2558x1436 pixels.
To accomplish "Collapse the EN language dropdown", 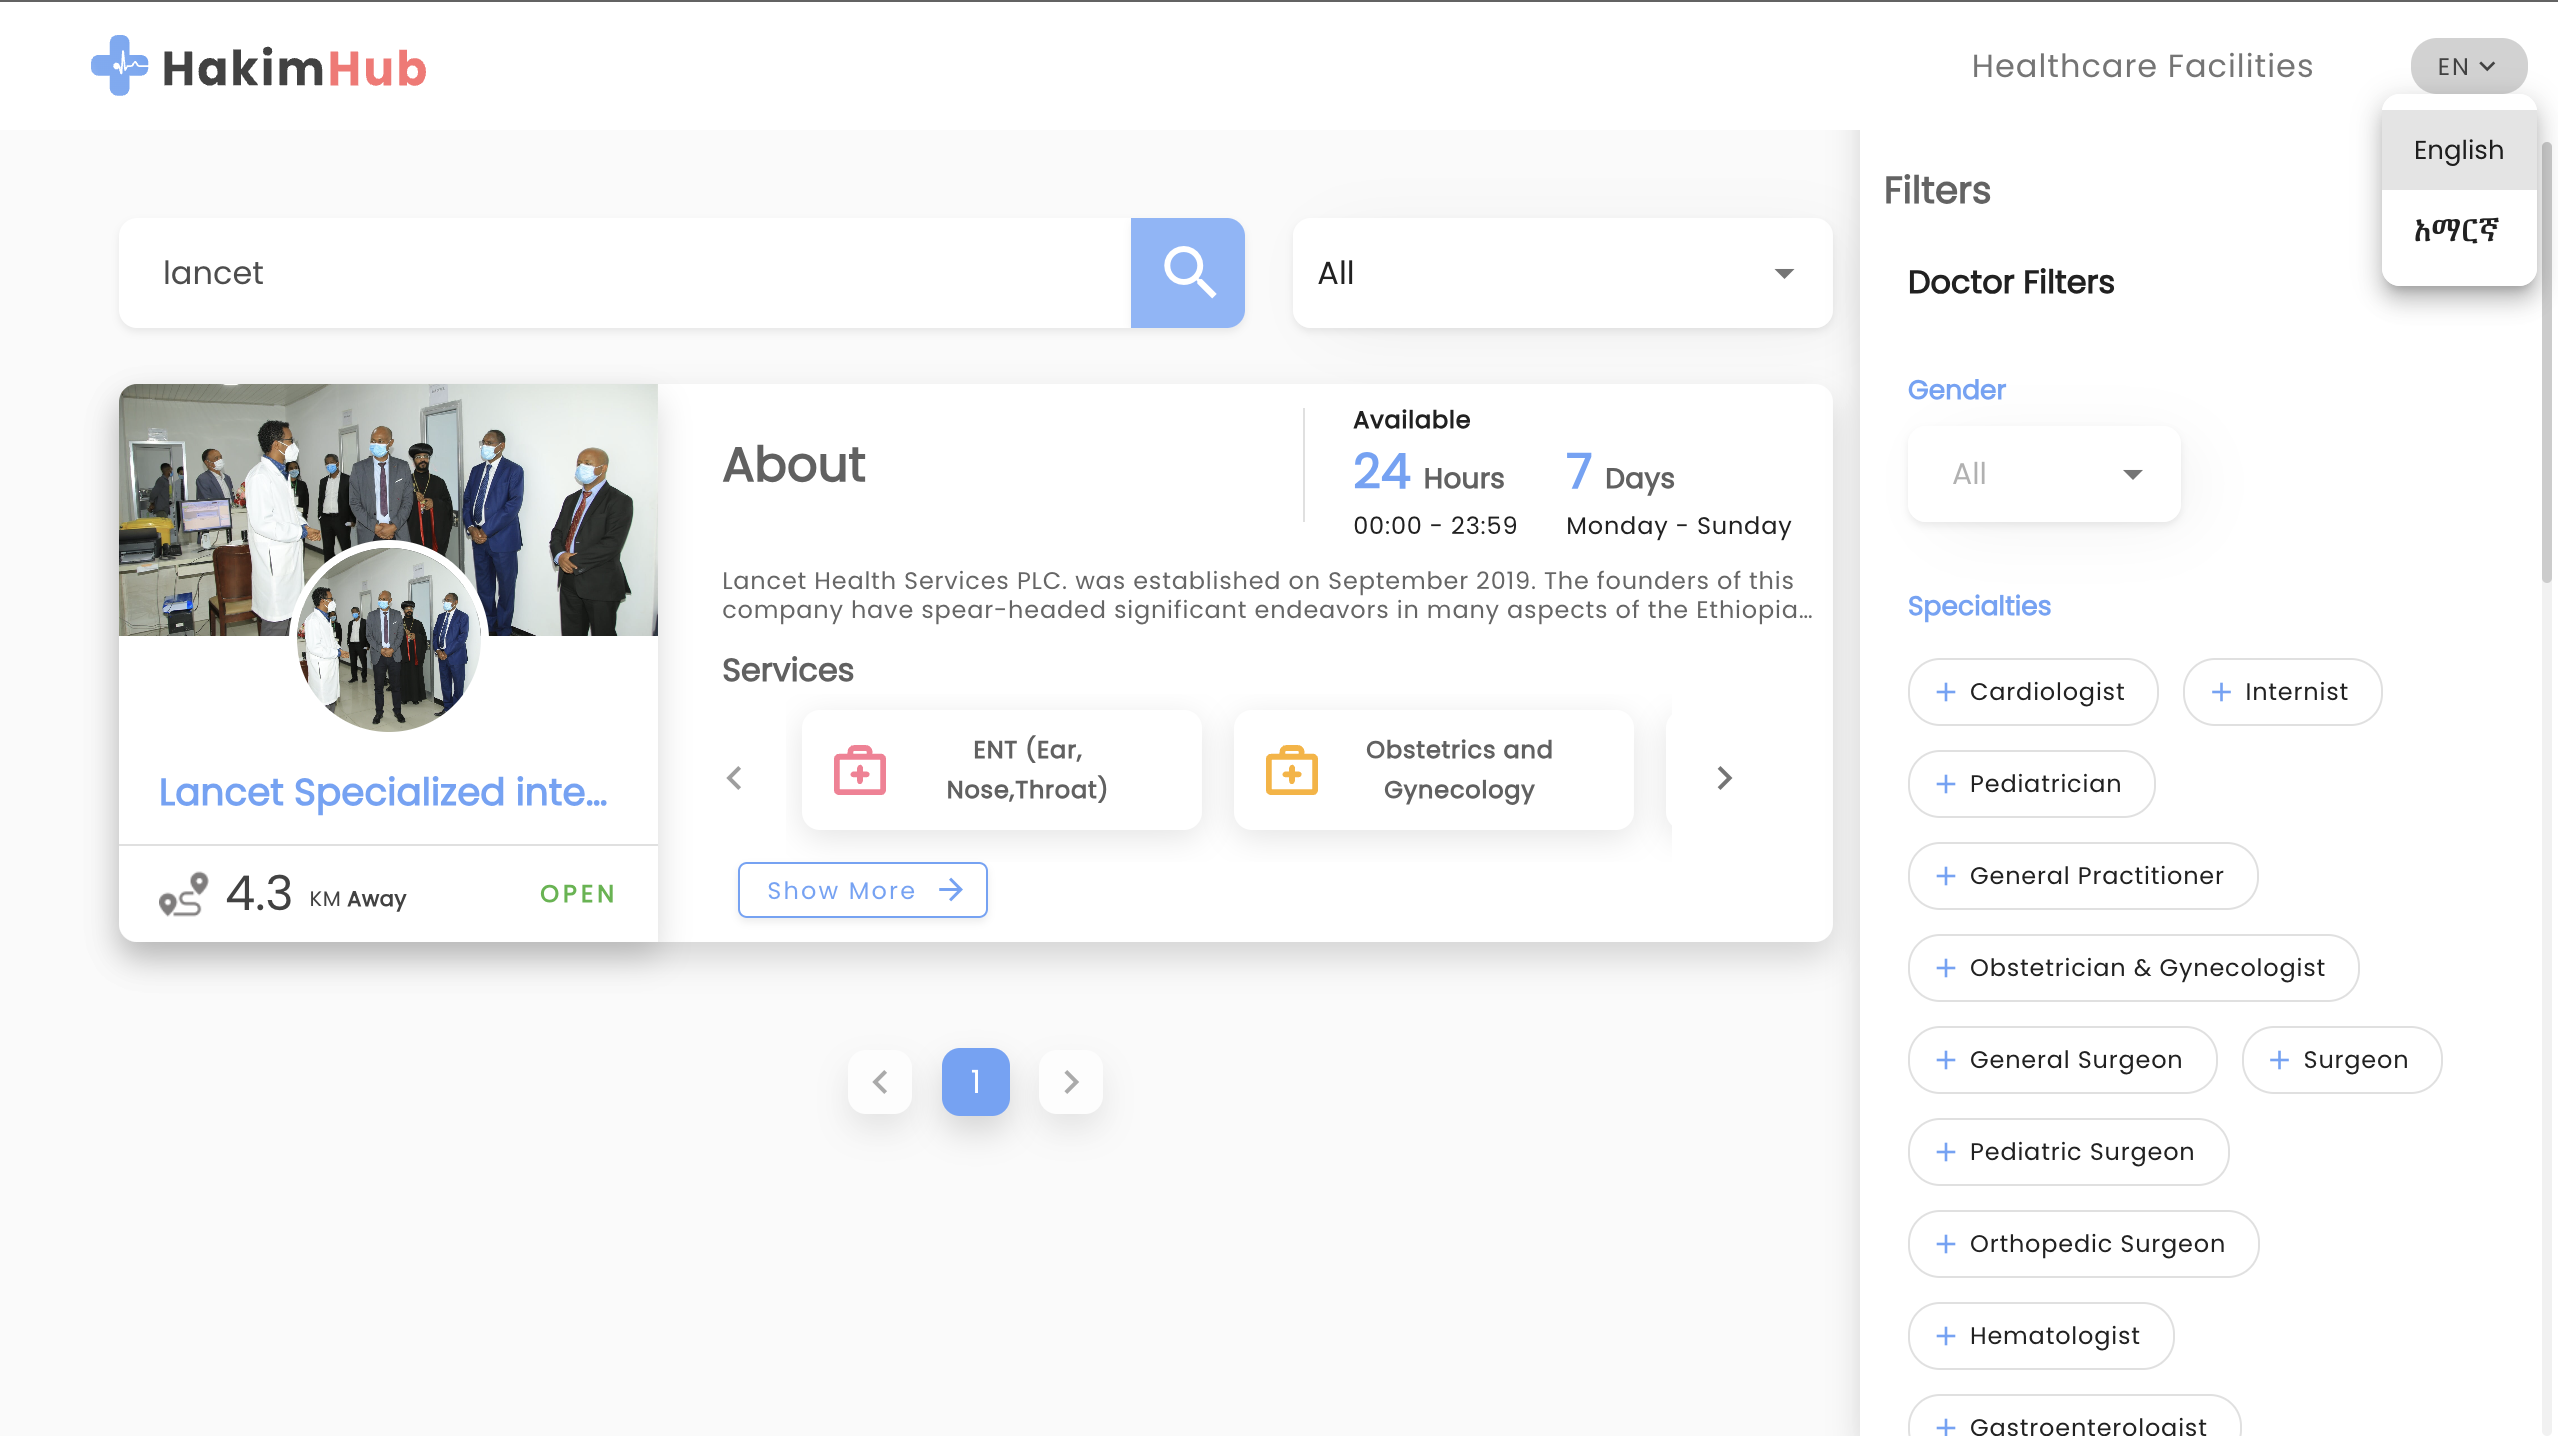I will tap(2467, 66).
